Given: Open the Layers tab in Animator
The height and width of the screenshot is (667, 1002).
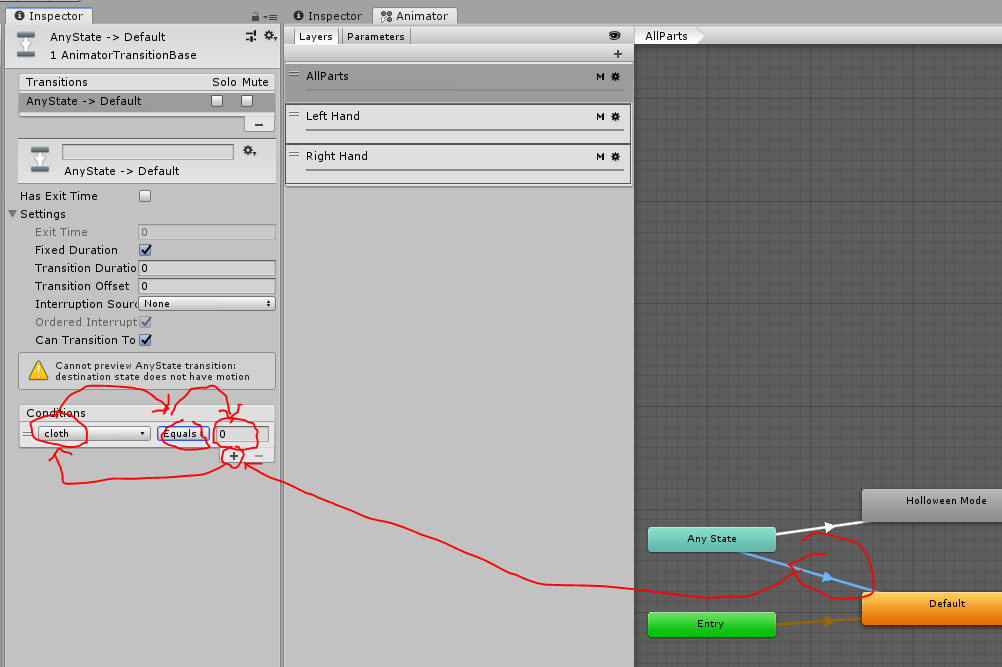Looking at the screenshot, I should pos(316,36).
